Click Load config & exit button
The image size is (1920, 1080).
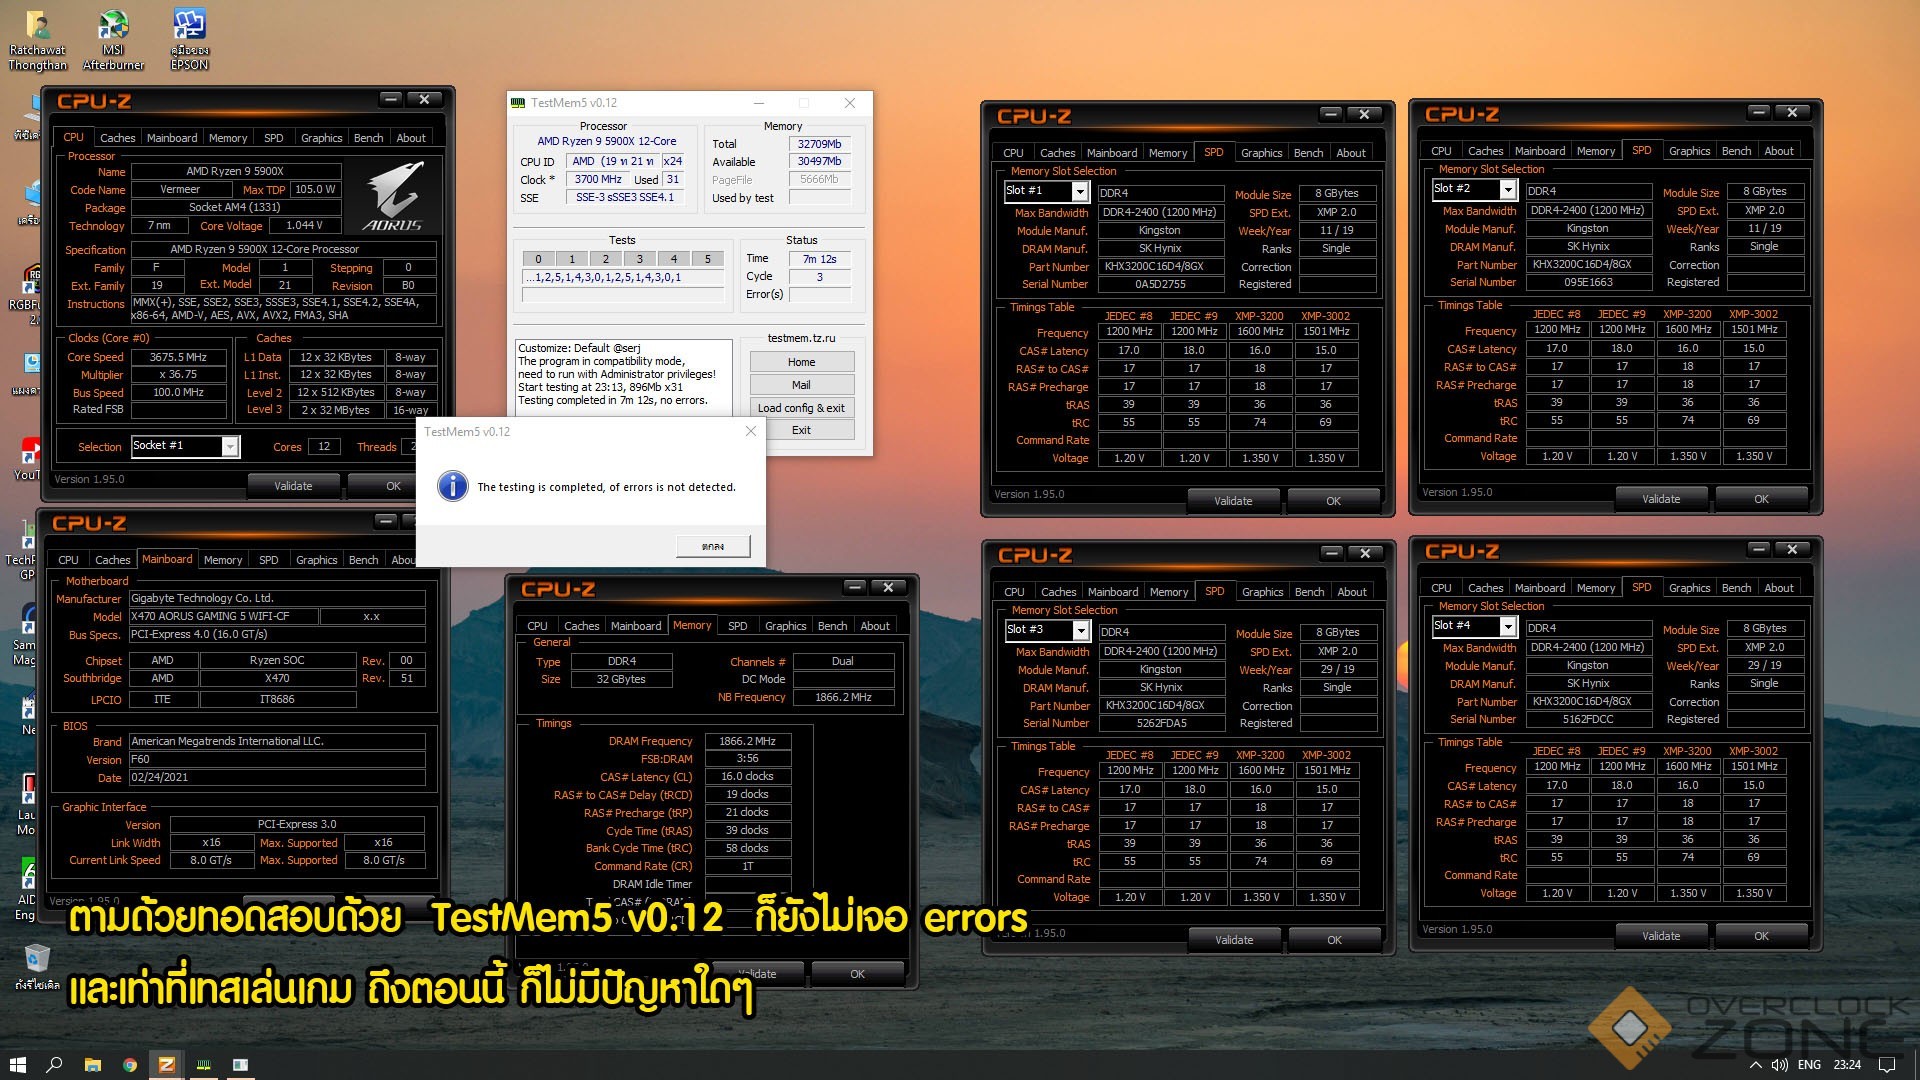pos(801,408)
